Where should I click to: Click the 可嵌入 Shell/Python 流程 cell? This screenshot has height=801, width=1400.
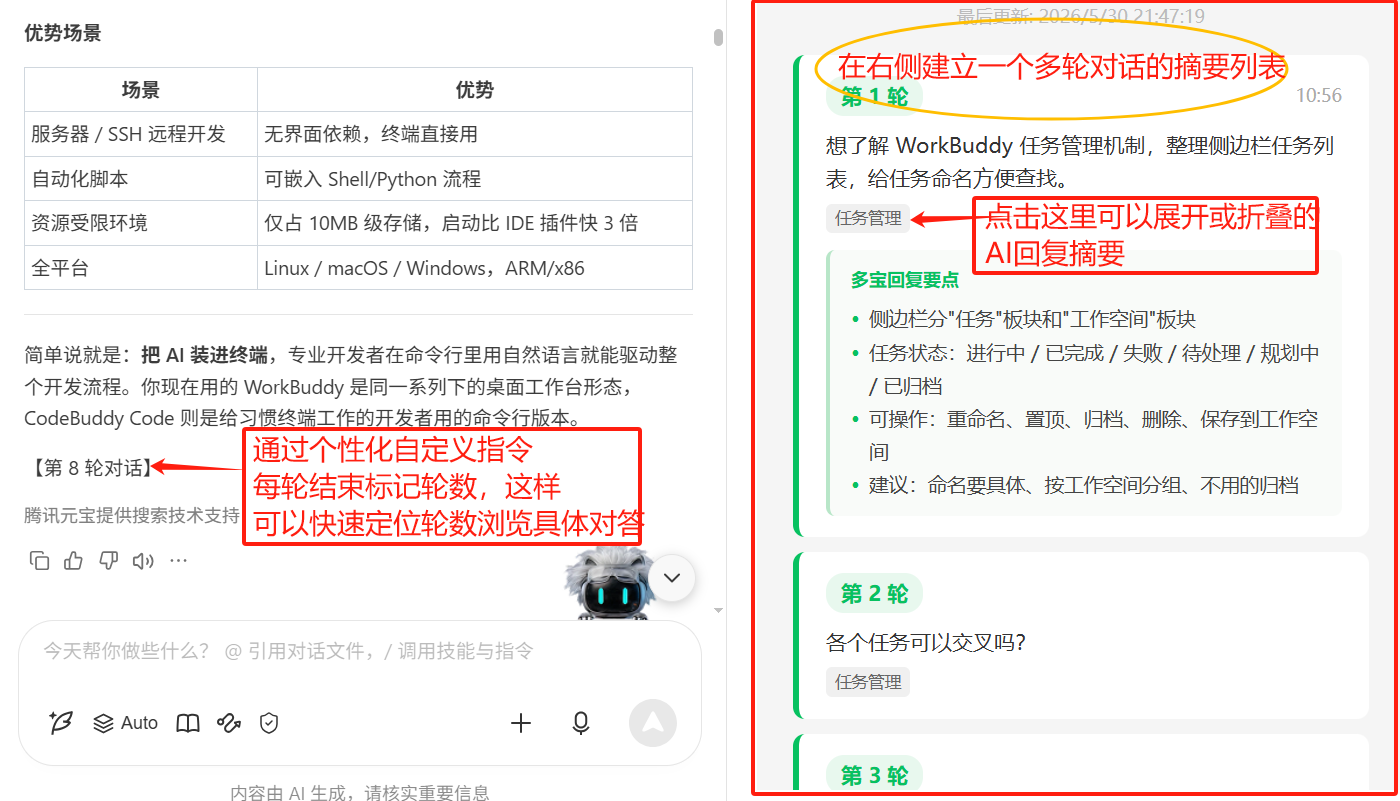point(475,179)
